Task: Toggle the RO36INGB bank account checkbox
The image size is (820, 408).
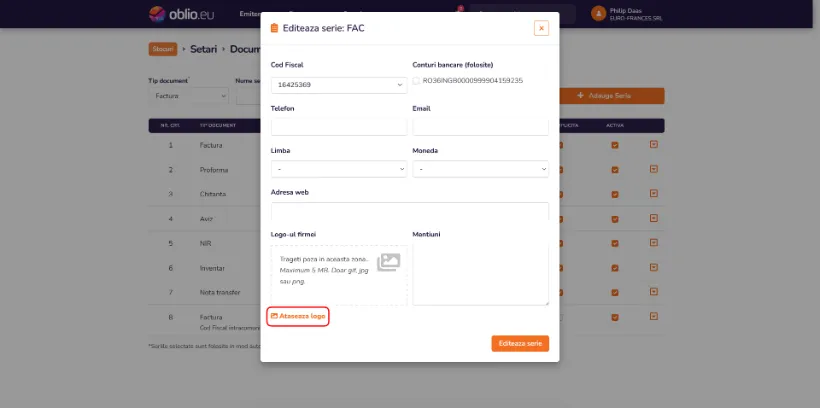Action: pyautogui.click(x=416, y=81)
